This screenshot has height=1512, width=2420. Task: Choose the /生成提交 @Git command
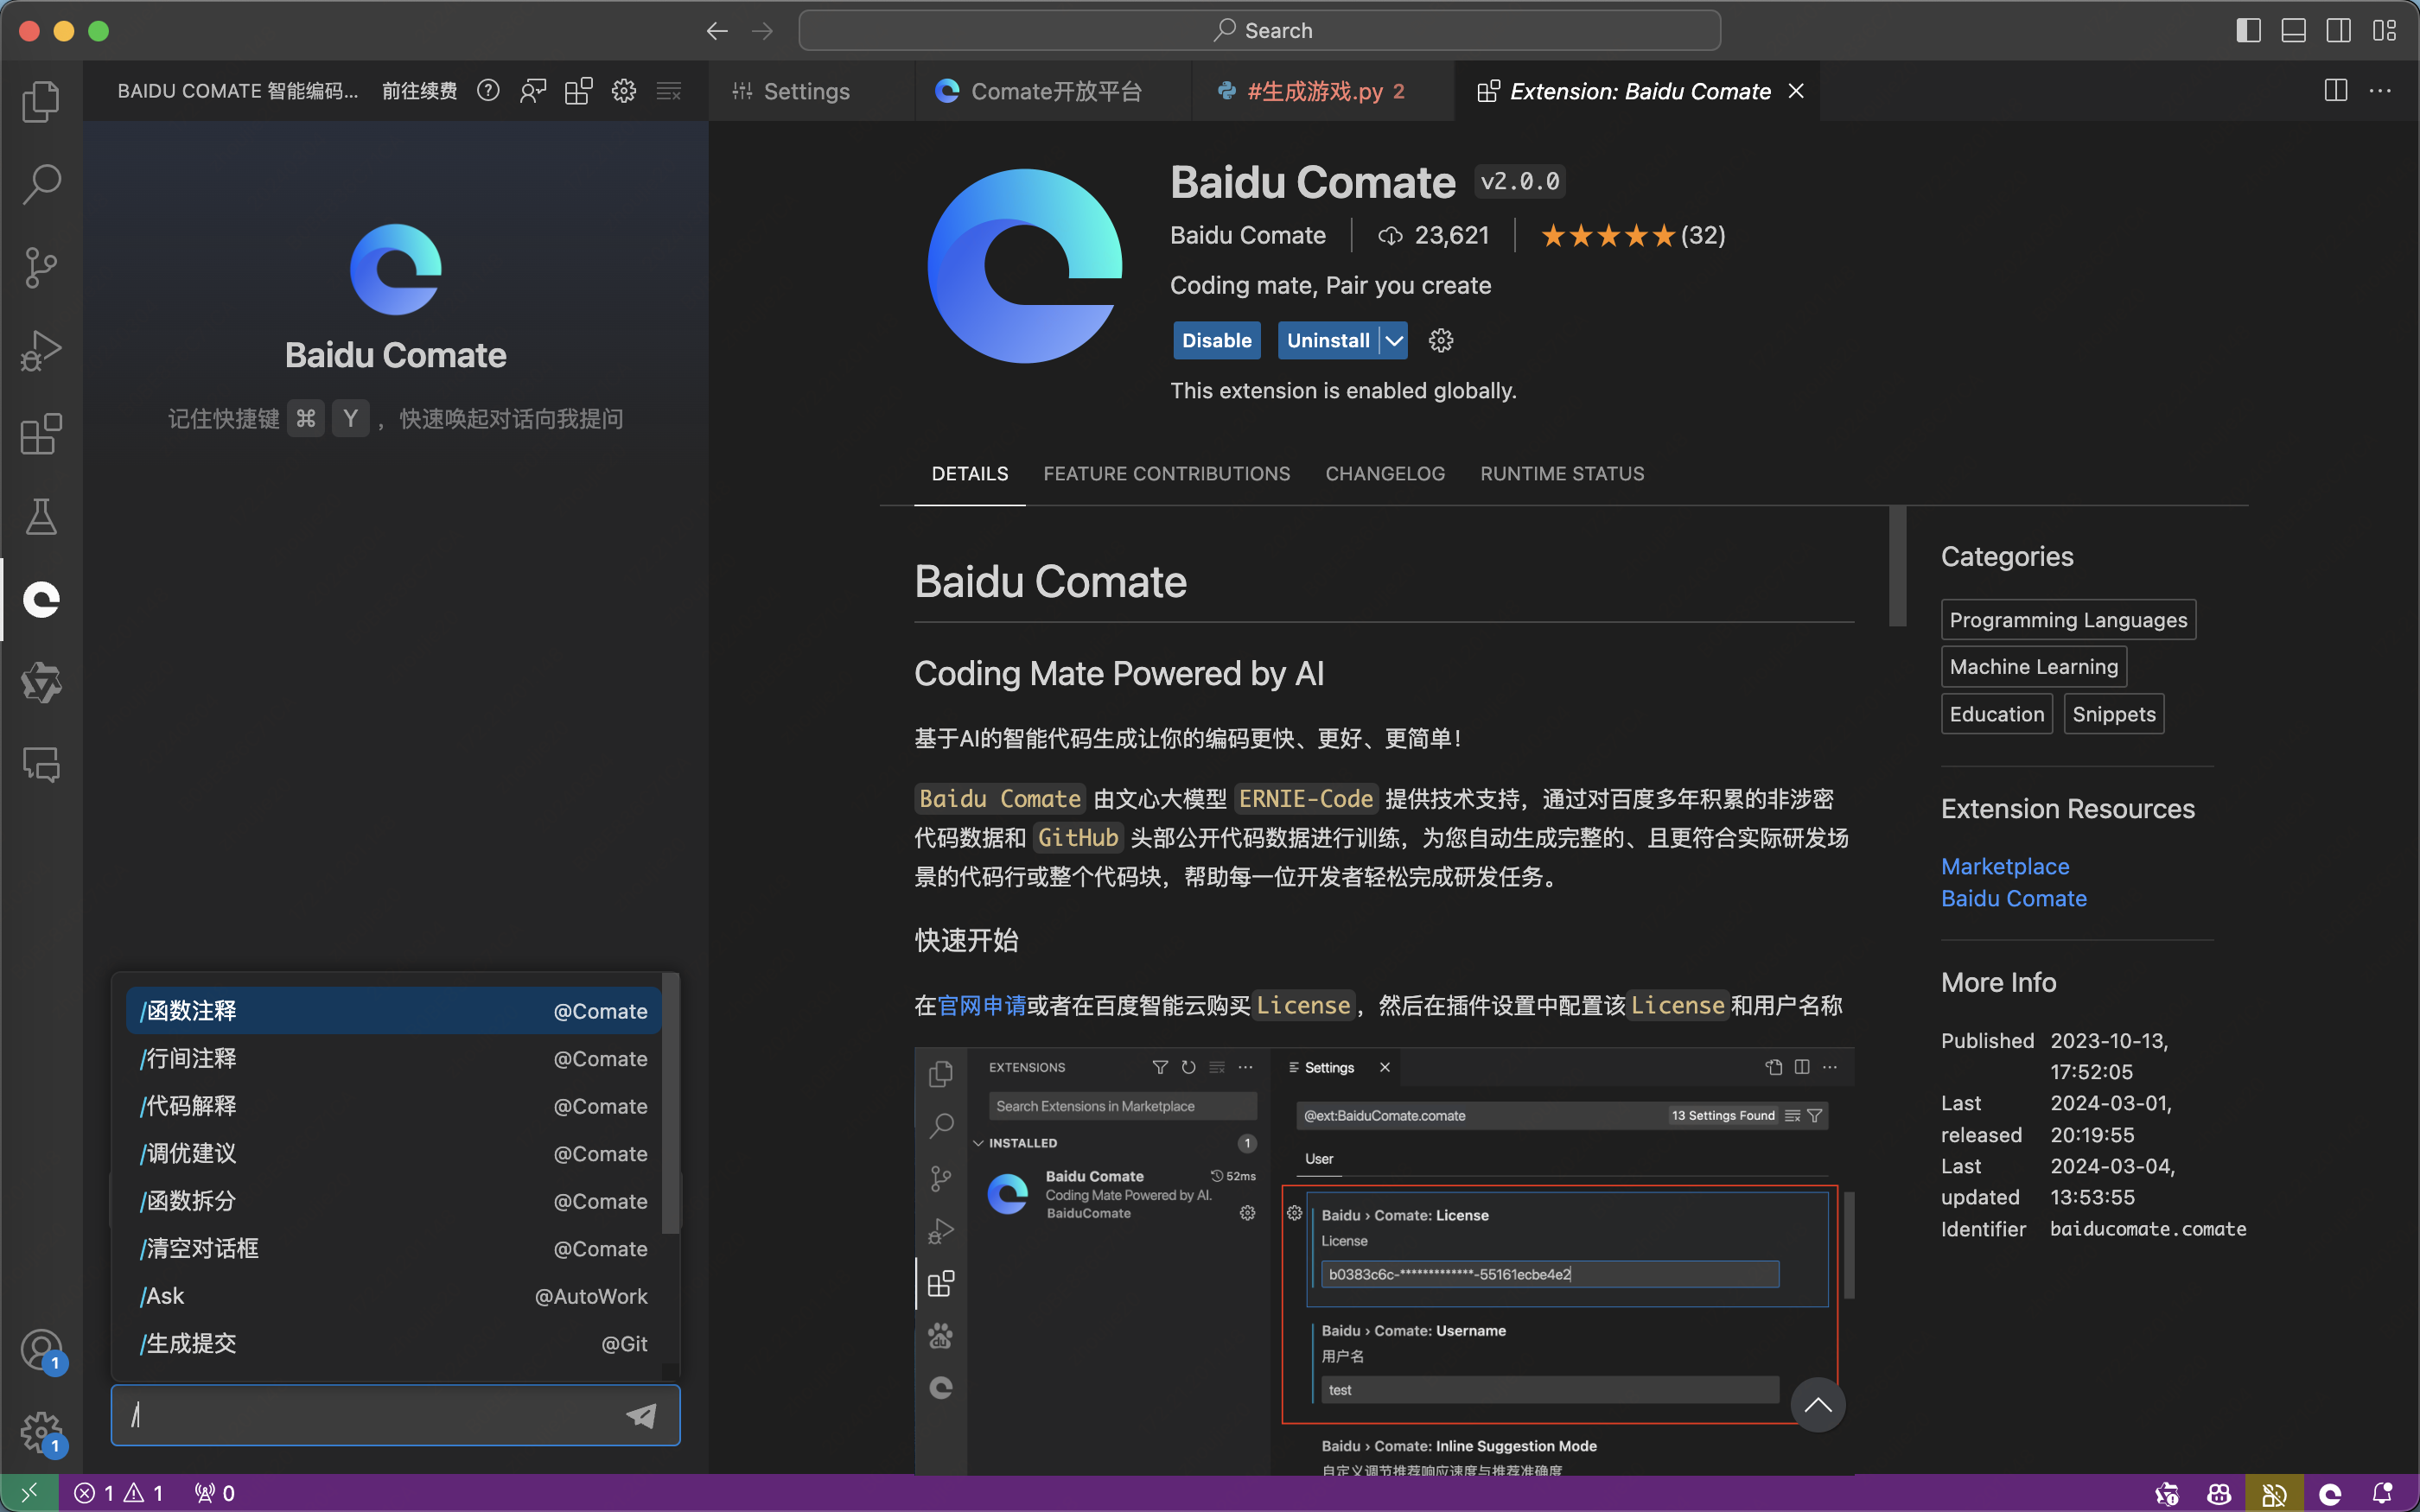point(393,1343)
